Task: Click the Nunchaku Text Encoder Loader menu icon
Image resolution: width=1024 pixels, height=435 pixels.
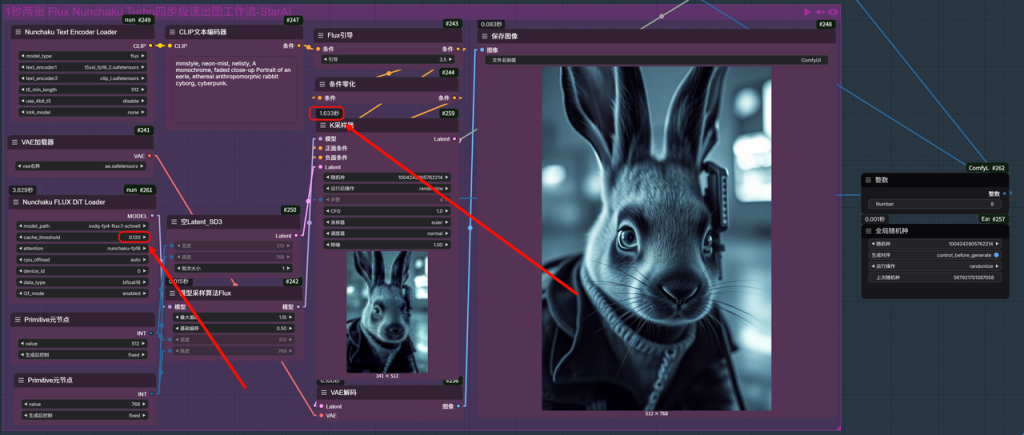Action: point(18,32)
